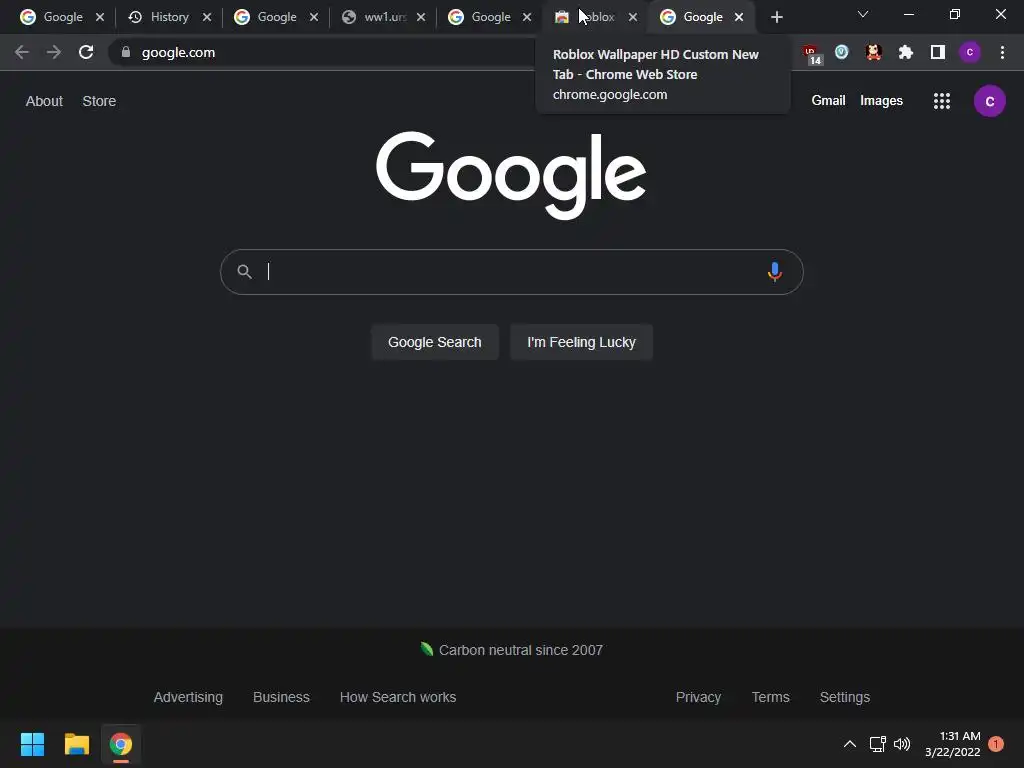Open the taskbar clock and date
This screenshot has width=1024, height=768.
click(952, 744)
